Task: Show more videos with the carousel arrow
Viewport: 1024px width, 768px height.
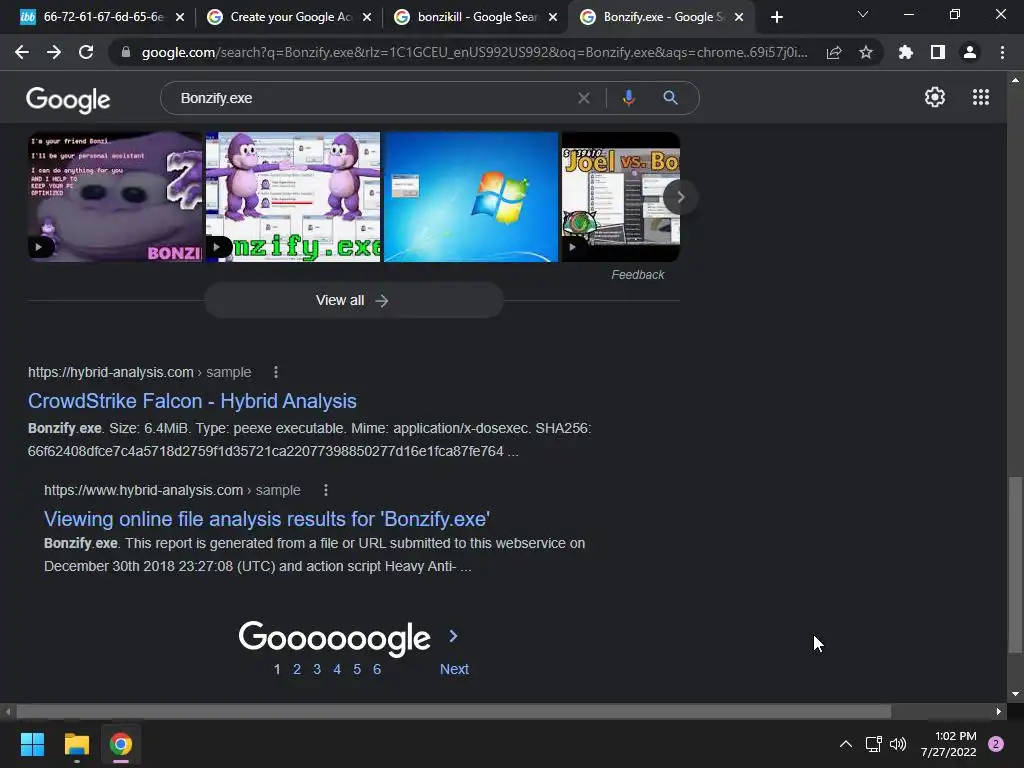Action: tap(680, 197)
